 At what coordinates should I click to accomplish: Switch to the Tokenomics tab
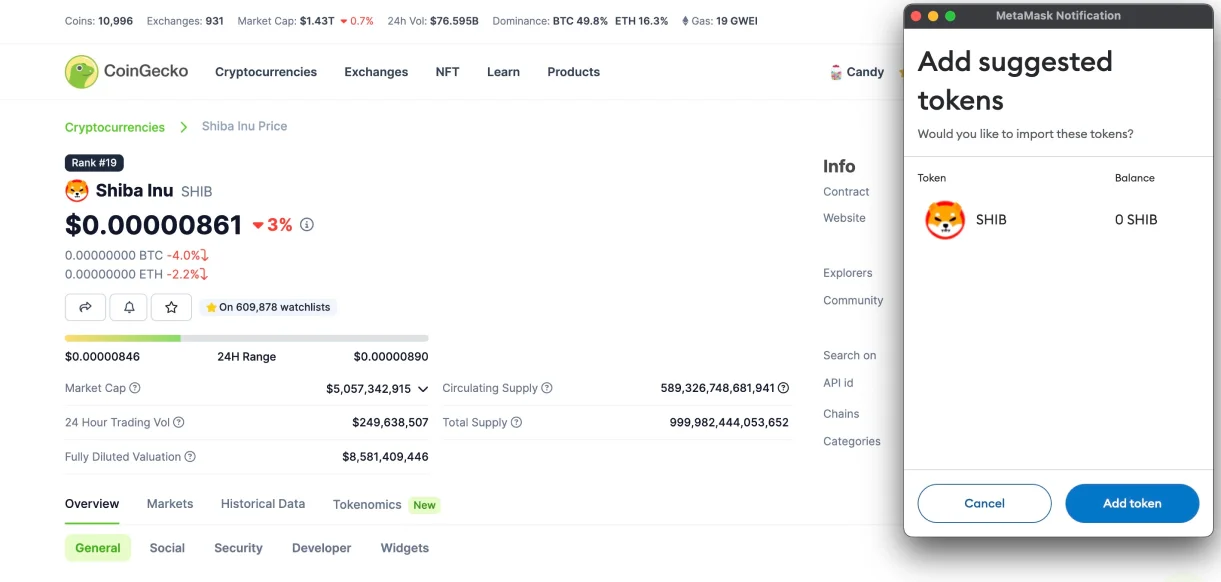pyautogui.click(x=367, y=505)
